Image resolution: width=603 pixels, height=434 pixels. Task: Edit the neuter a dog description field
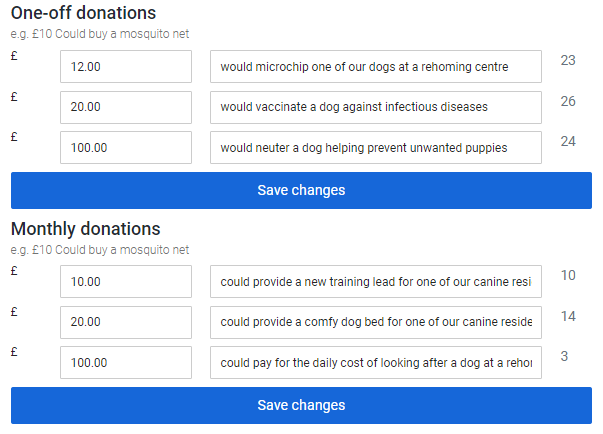[x=375, y=147]
